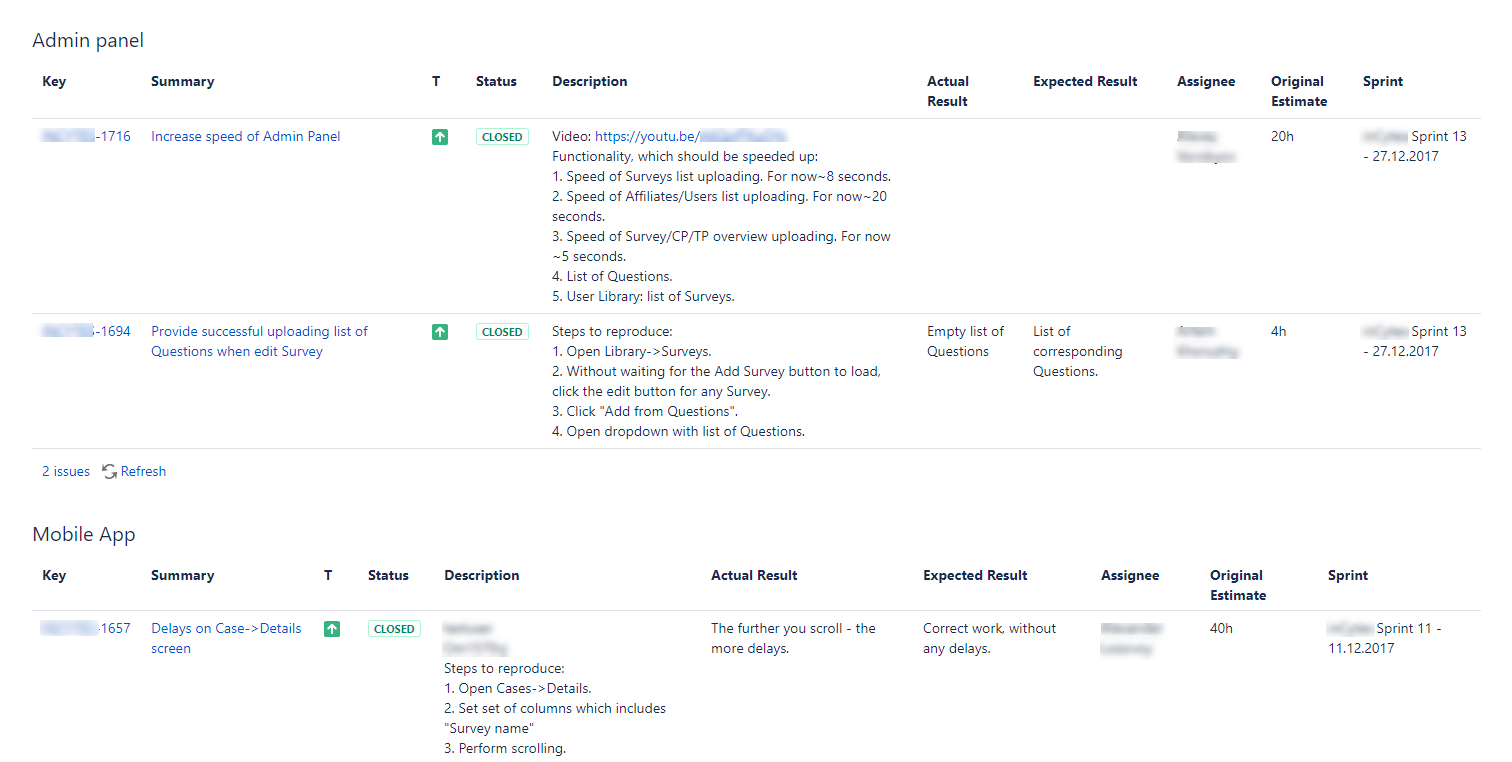
Task: Open issue key ending in 1657
Action: click(86, 629)
